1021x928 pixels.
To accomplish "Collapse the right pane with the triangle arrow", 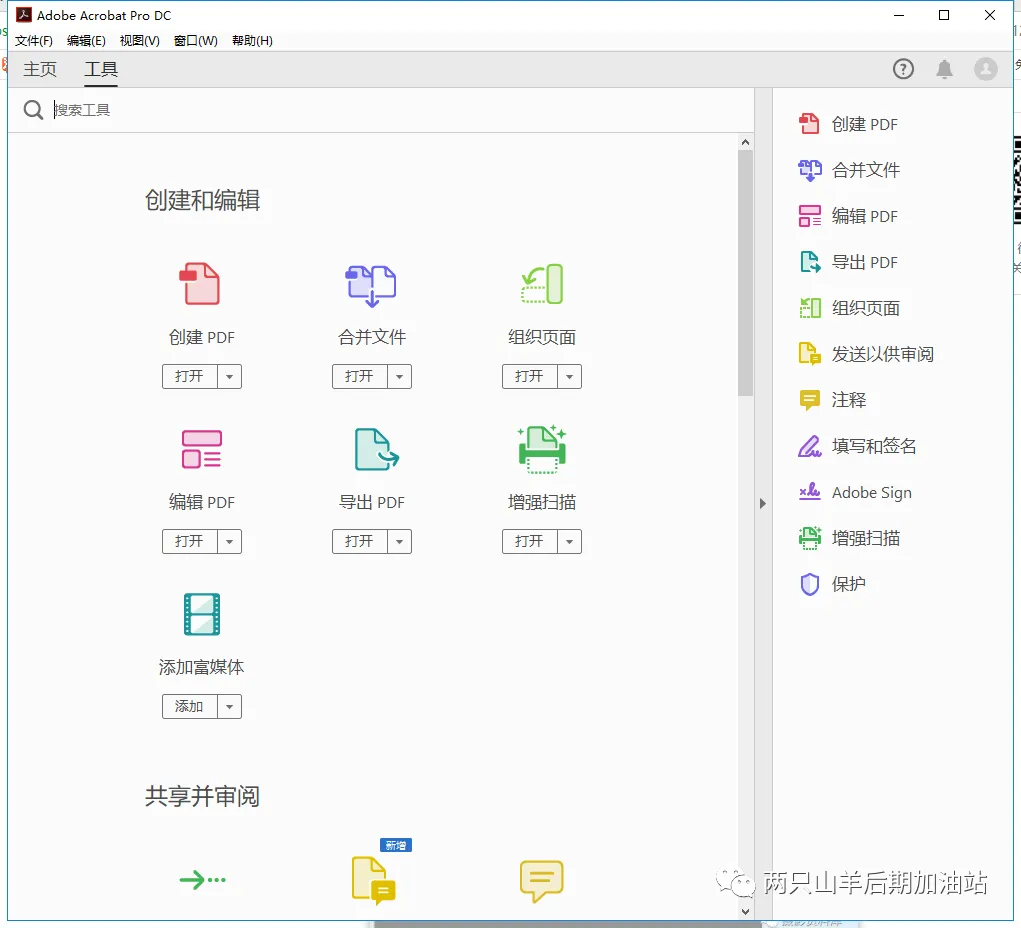I will tap(762, 503).
